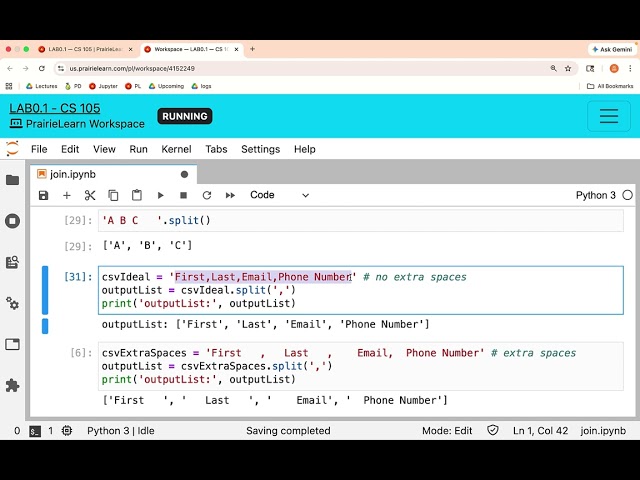
Task: Copy the selected cell
Action: (113, 195)
